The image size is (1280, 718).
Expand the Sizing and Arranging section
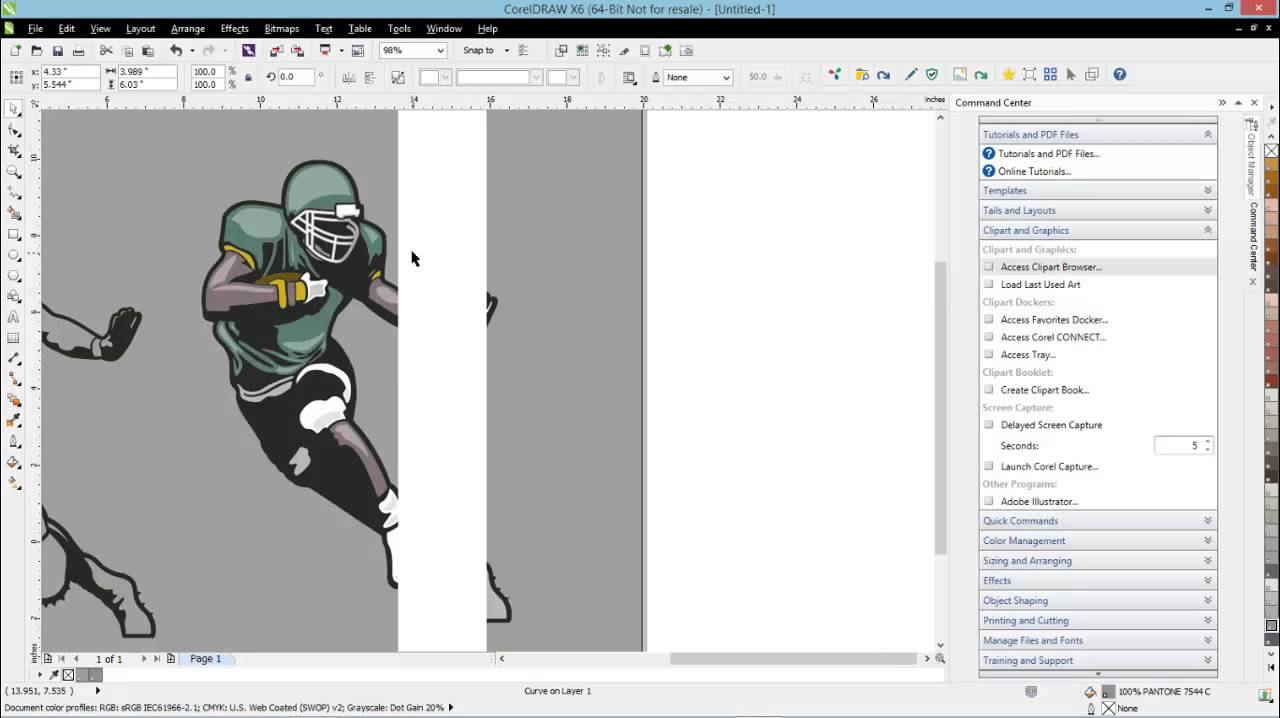pyautogui.click(x=1098, y=560)
